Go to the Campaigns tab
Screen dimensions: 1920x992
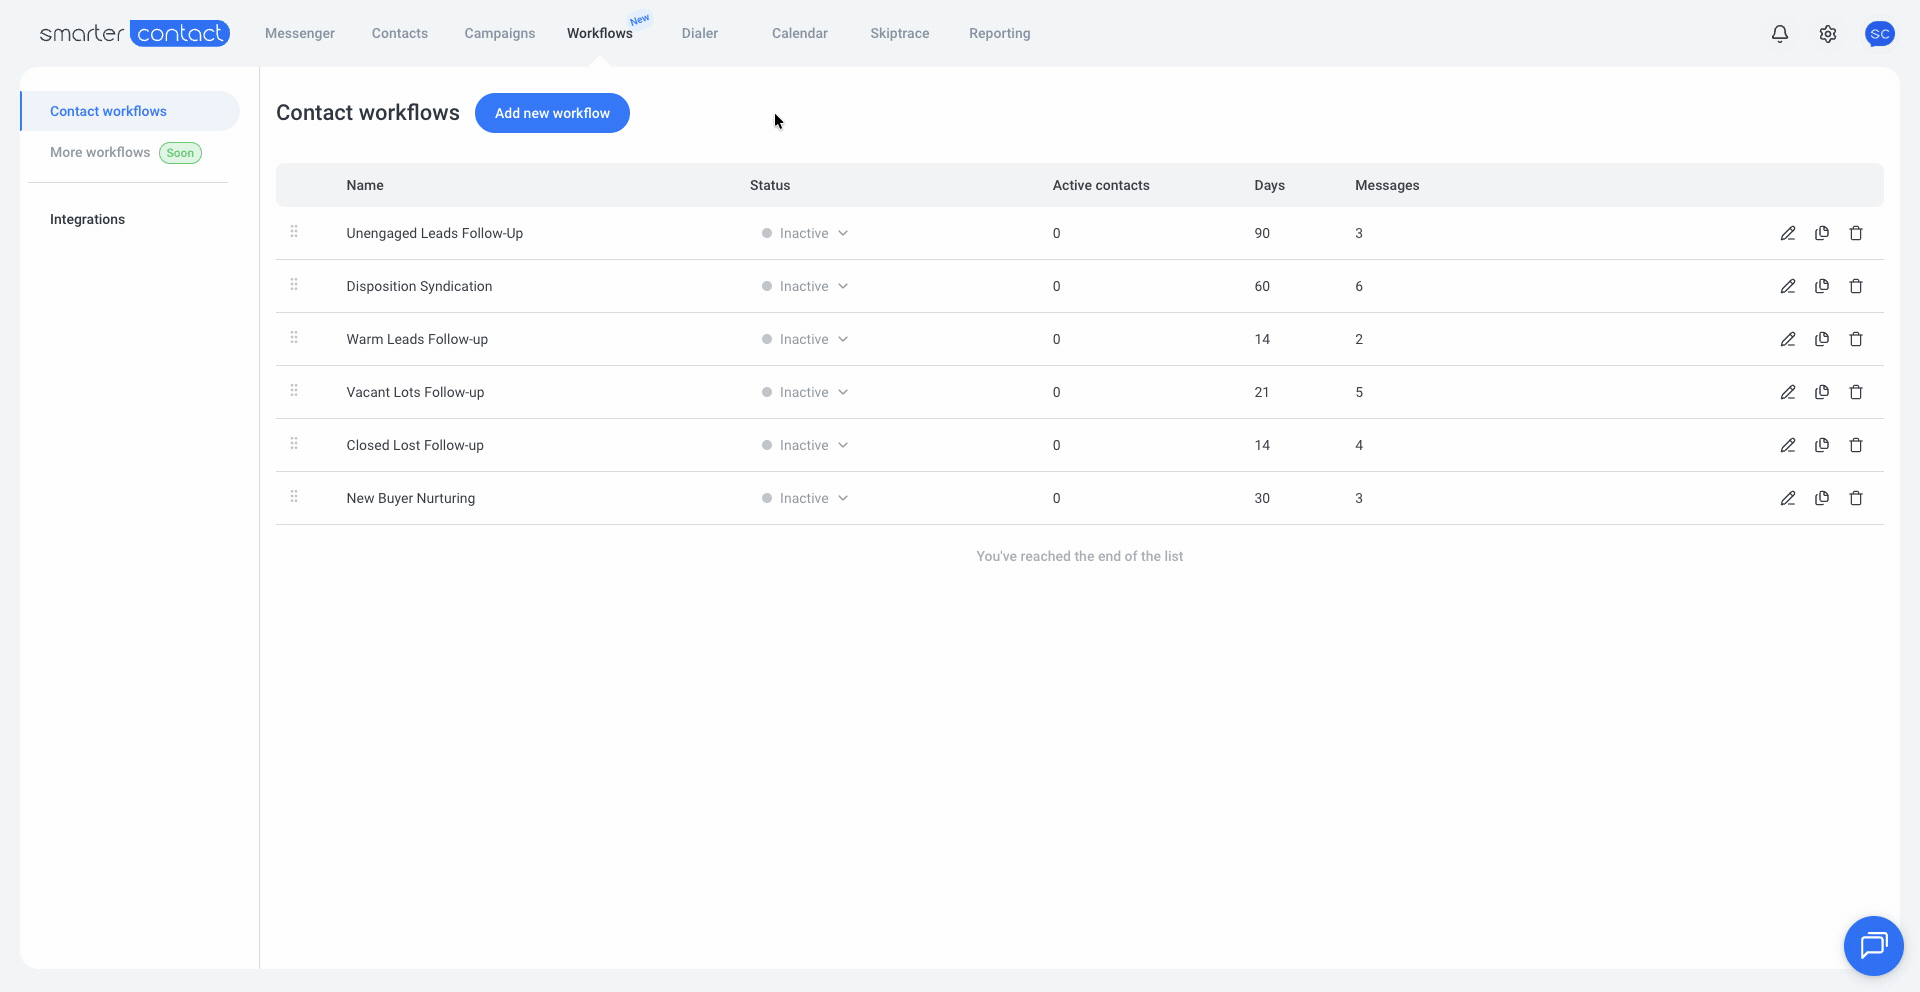500,33
